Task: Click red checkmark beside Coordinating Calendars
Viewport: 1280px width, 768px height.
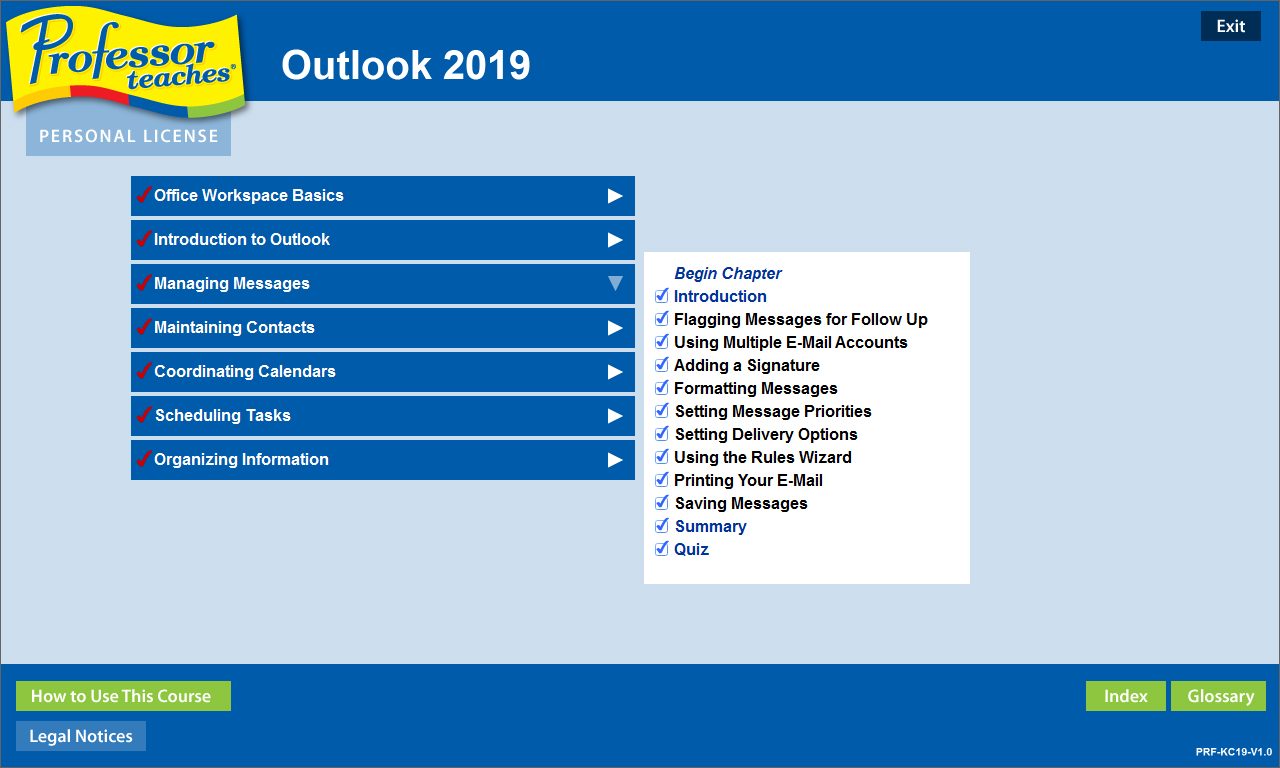Action: point(143,371)
